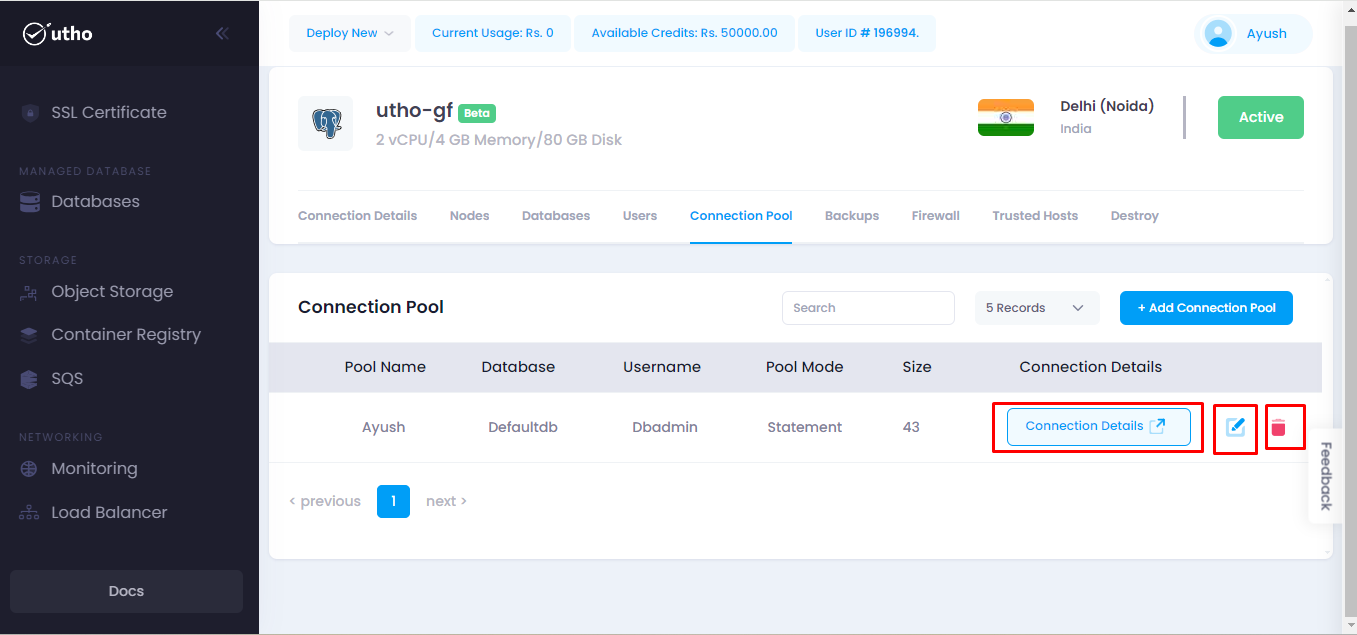Open Connection Details for Ayush pool
Image resolution: width=1357 pixels, height=635 pixels.
click(x=1098, y=427)
